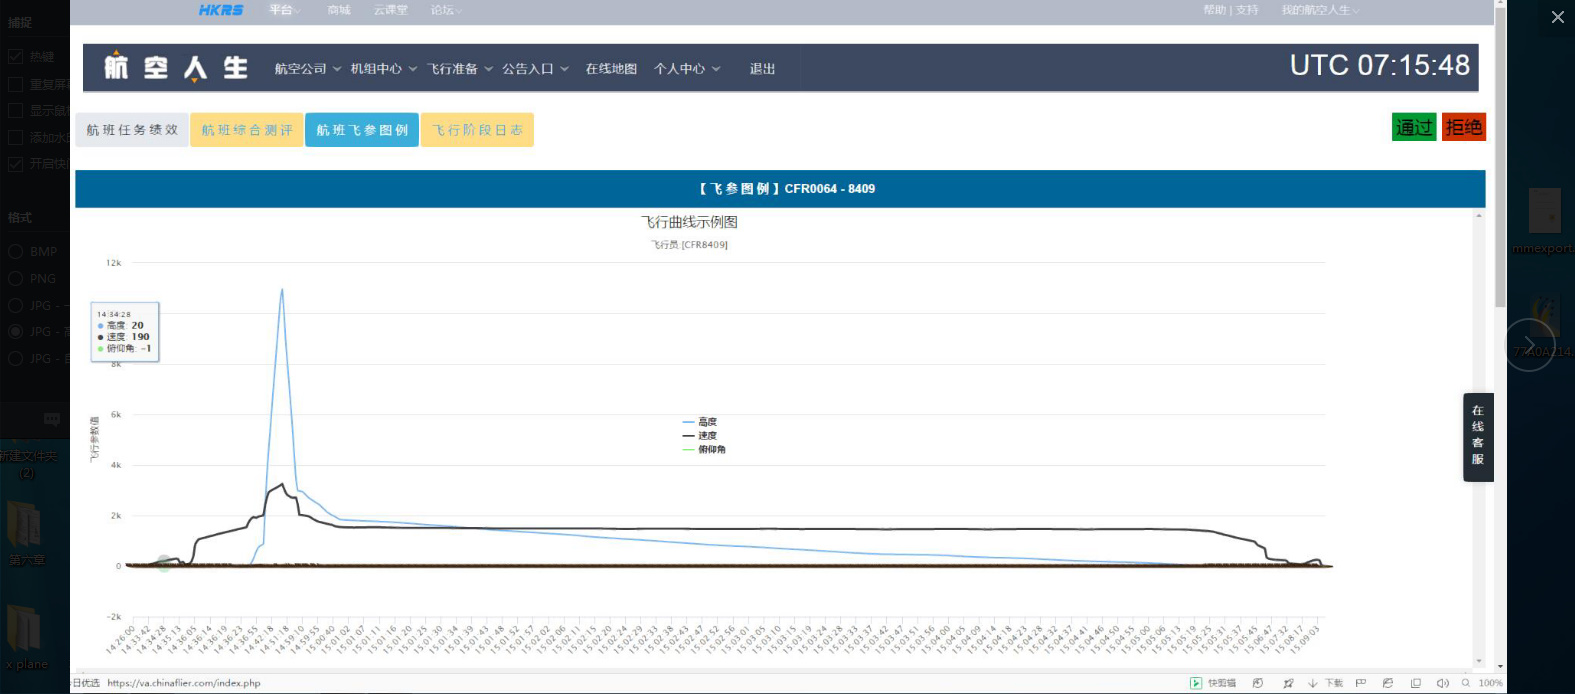
Task: Open the 商城 top bar link
Action: click(339, 10)
